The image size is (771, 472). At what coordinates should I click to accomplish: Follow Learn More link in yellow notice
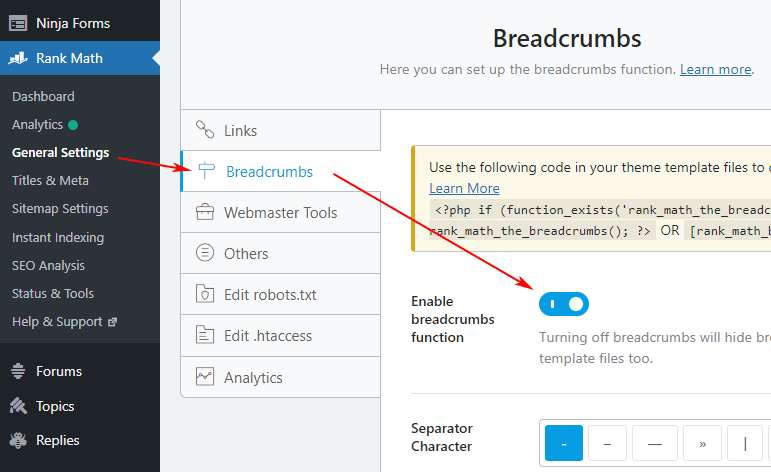click(464, 188)
